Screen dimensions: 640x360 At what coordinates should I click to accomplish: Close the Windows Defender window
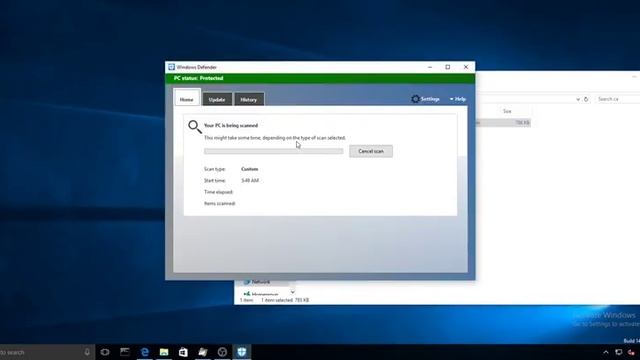pos(466,67)
